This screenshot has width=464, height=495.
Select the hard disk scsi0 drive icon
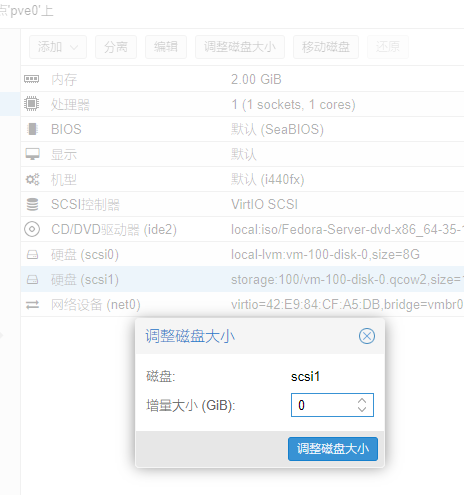click(x=32, y=255)
